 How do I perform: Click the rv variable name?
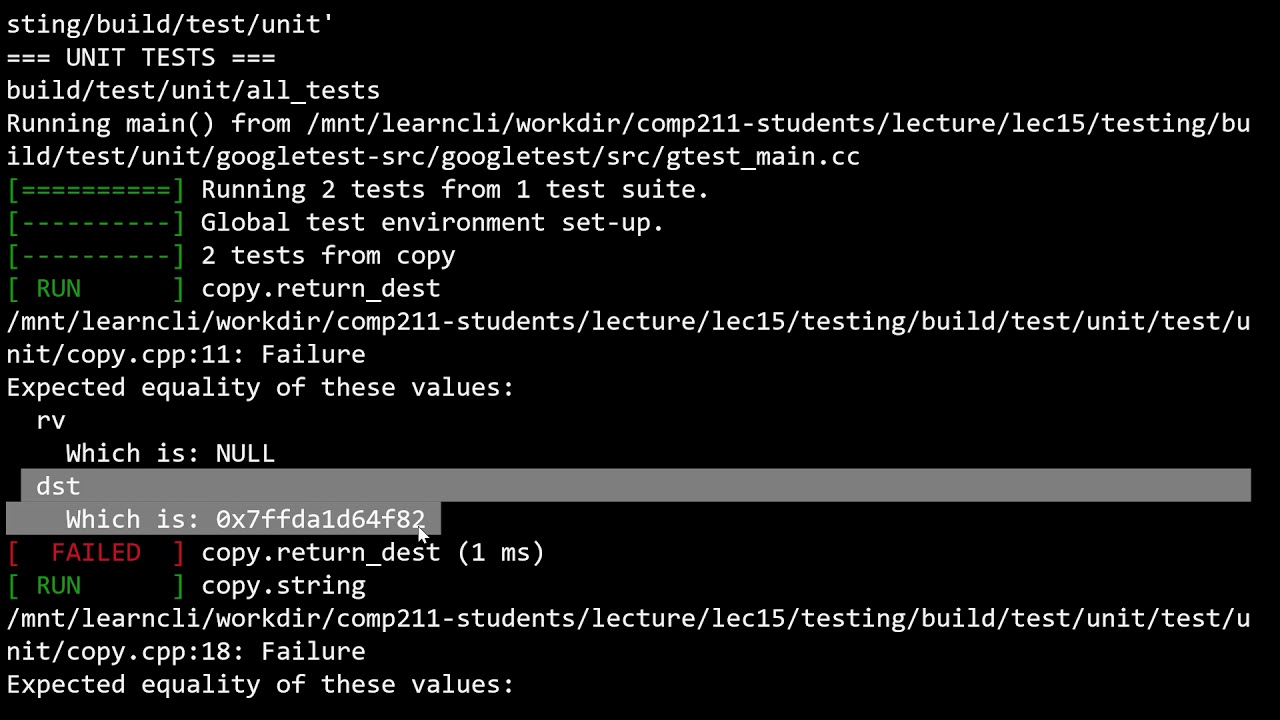coord(51,421)
